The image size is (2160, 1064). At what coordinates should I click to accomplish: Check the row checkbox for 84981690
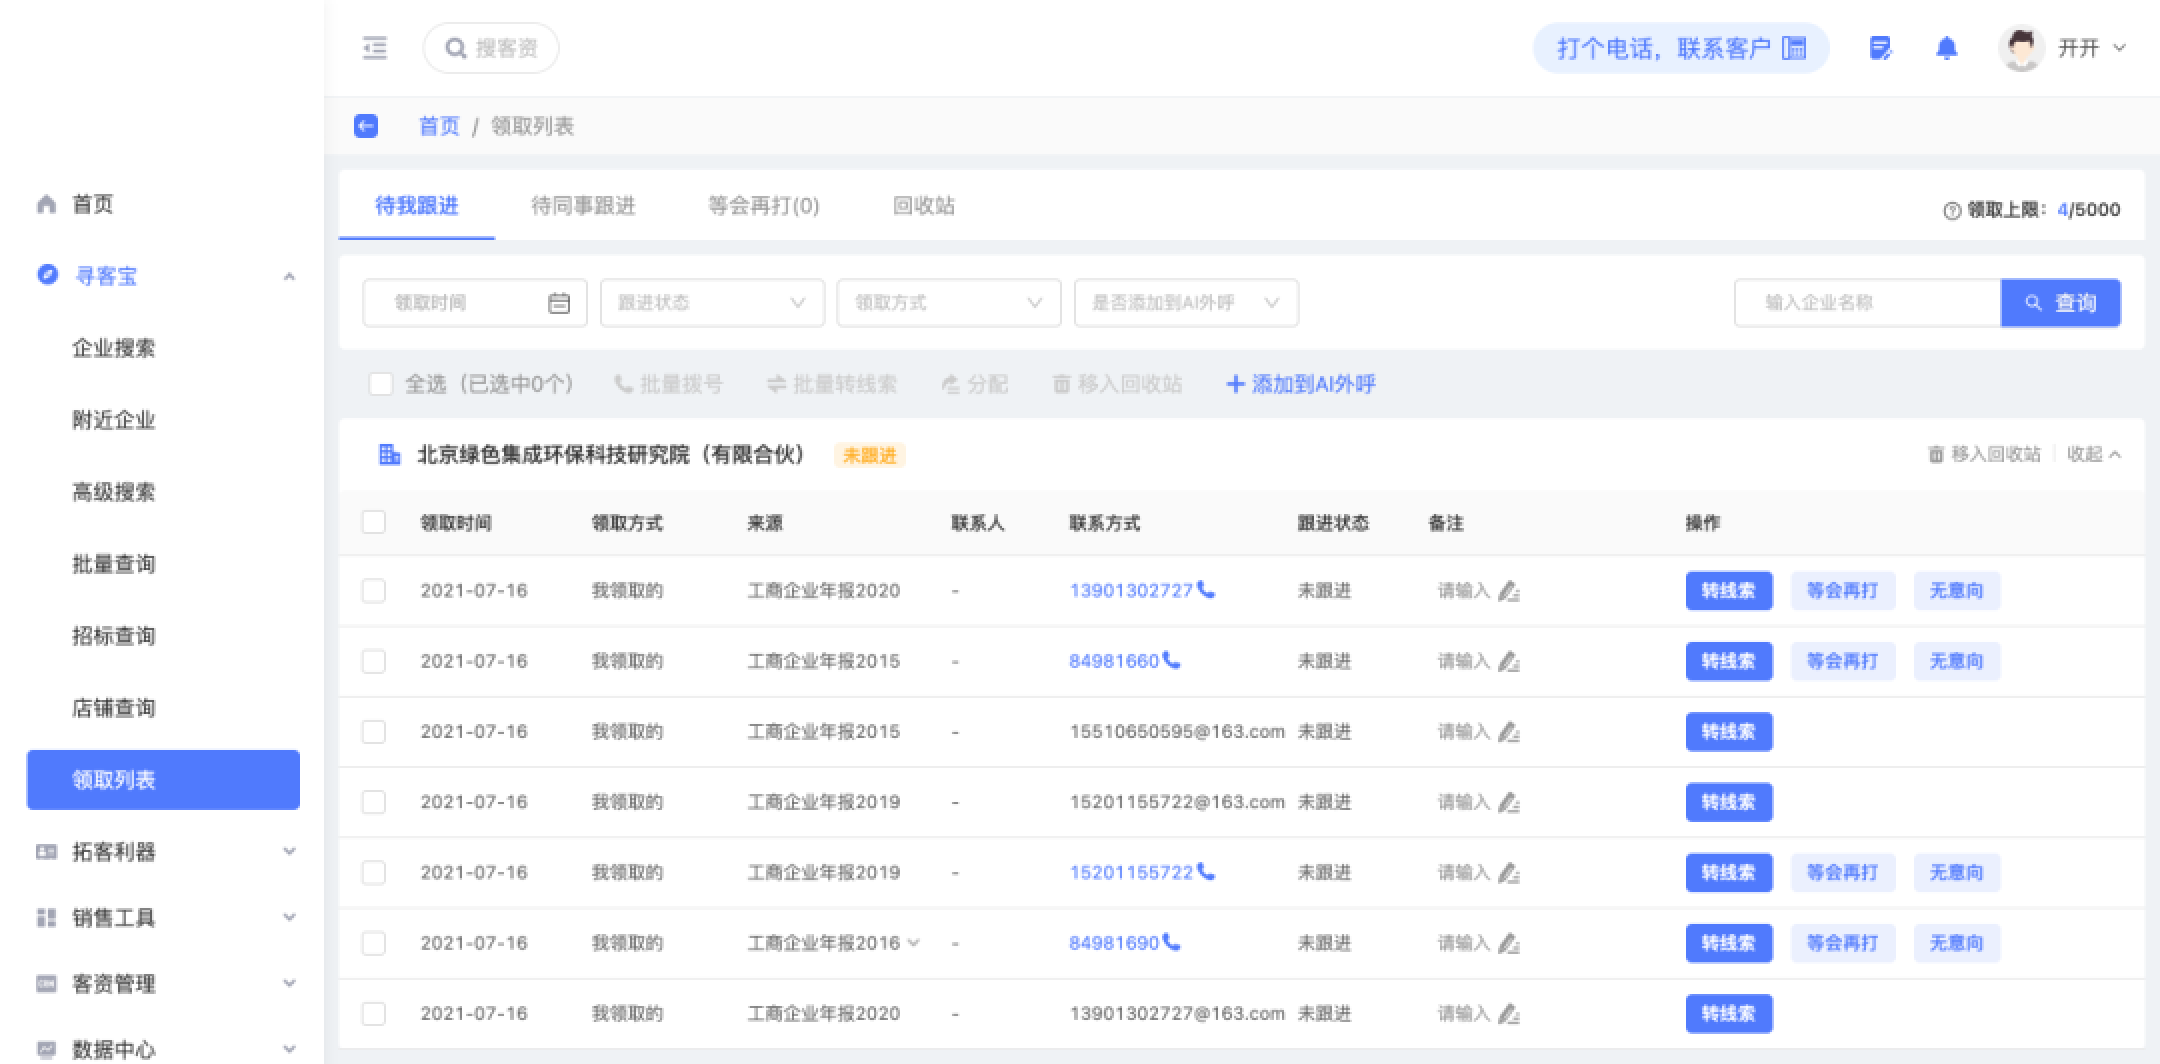coord(374,943)
